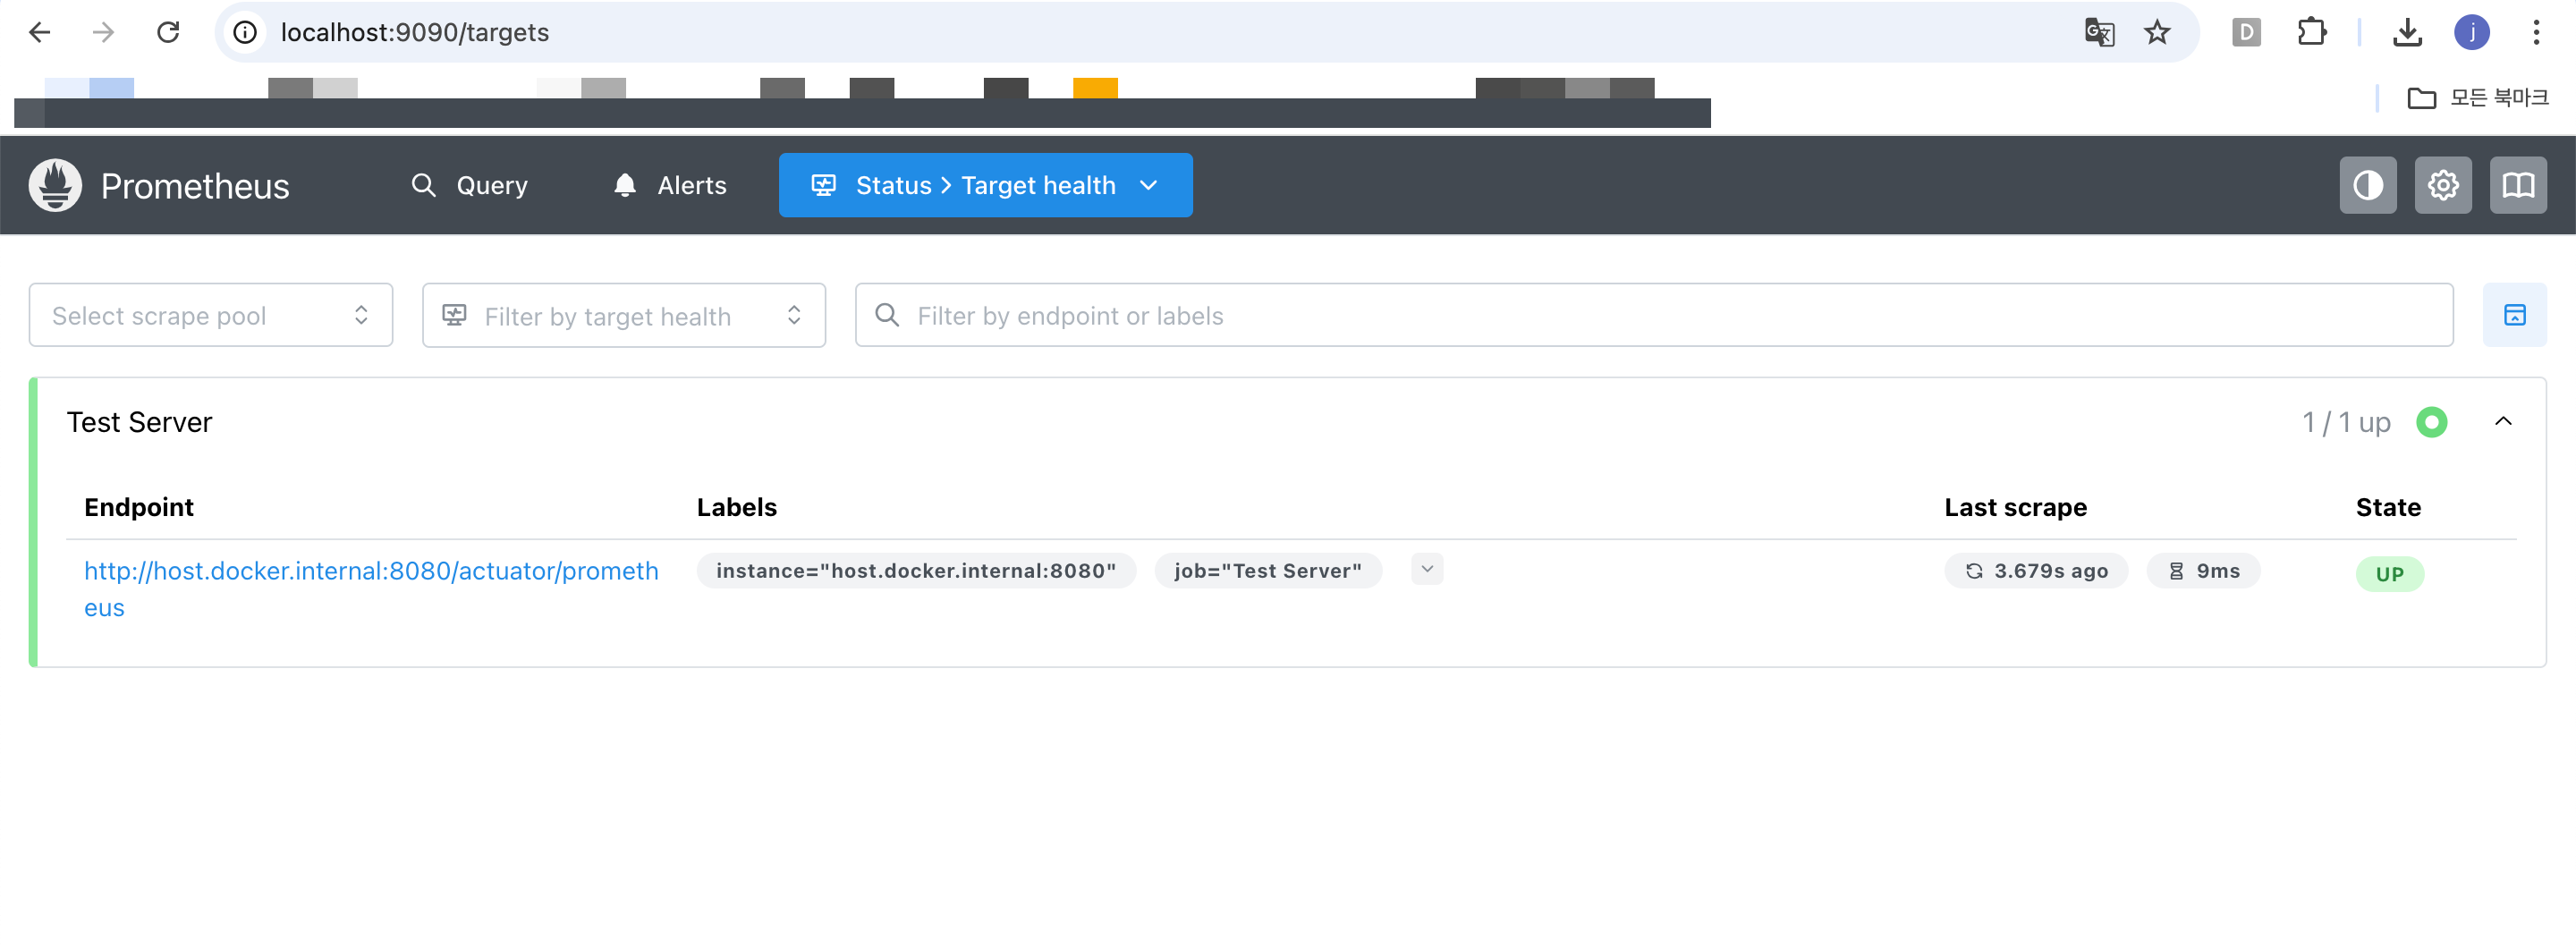Click the site information icon in address bar
Viewport: 2576px width, 948px height.
pyautogui.click(x=245, y=33)
